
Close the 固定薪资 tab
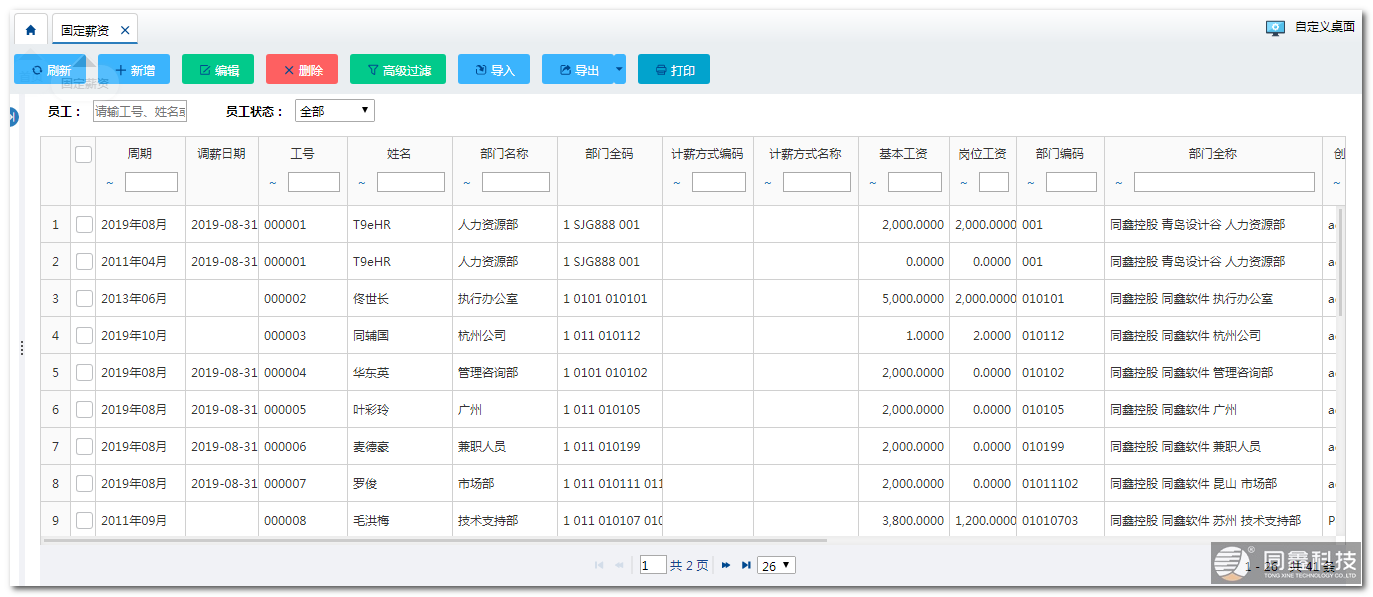[x=125, y=30]
